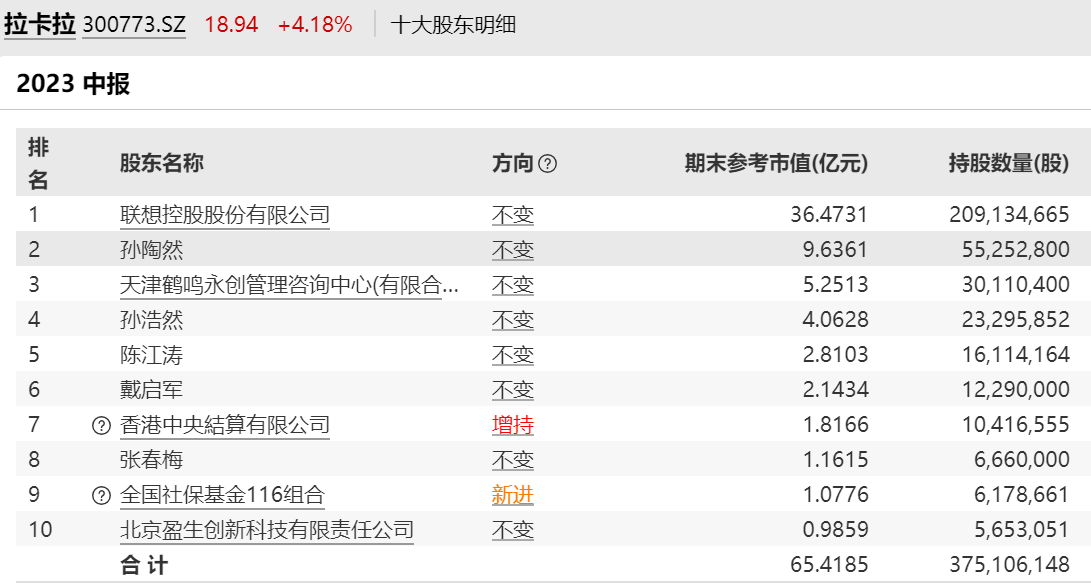Click 不变 in the 孙浩然 row

click(513, 320)
